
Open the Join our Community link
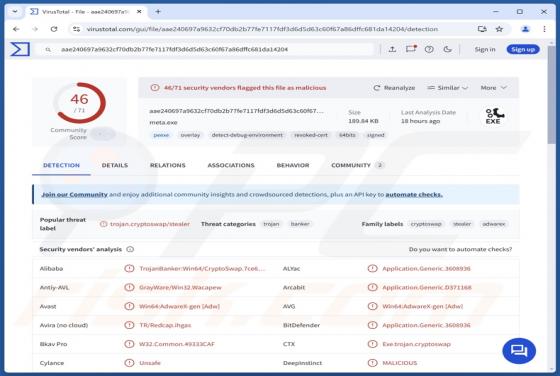pyautogui.click(x=74, y=195)
